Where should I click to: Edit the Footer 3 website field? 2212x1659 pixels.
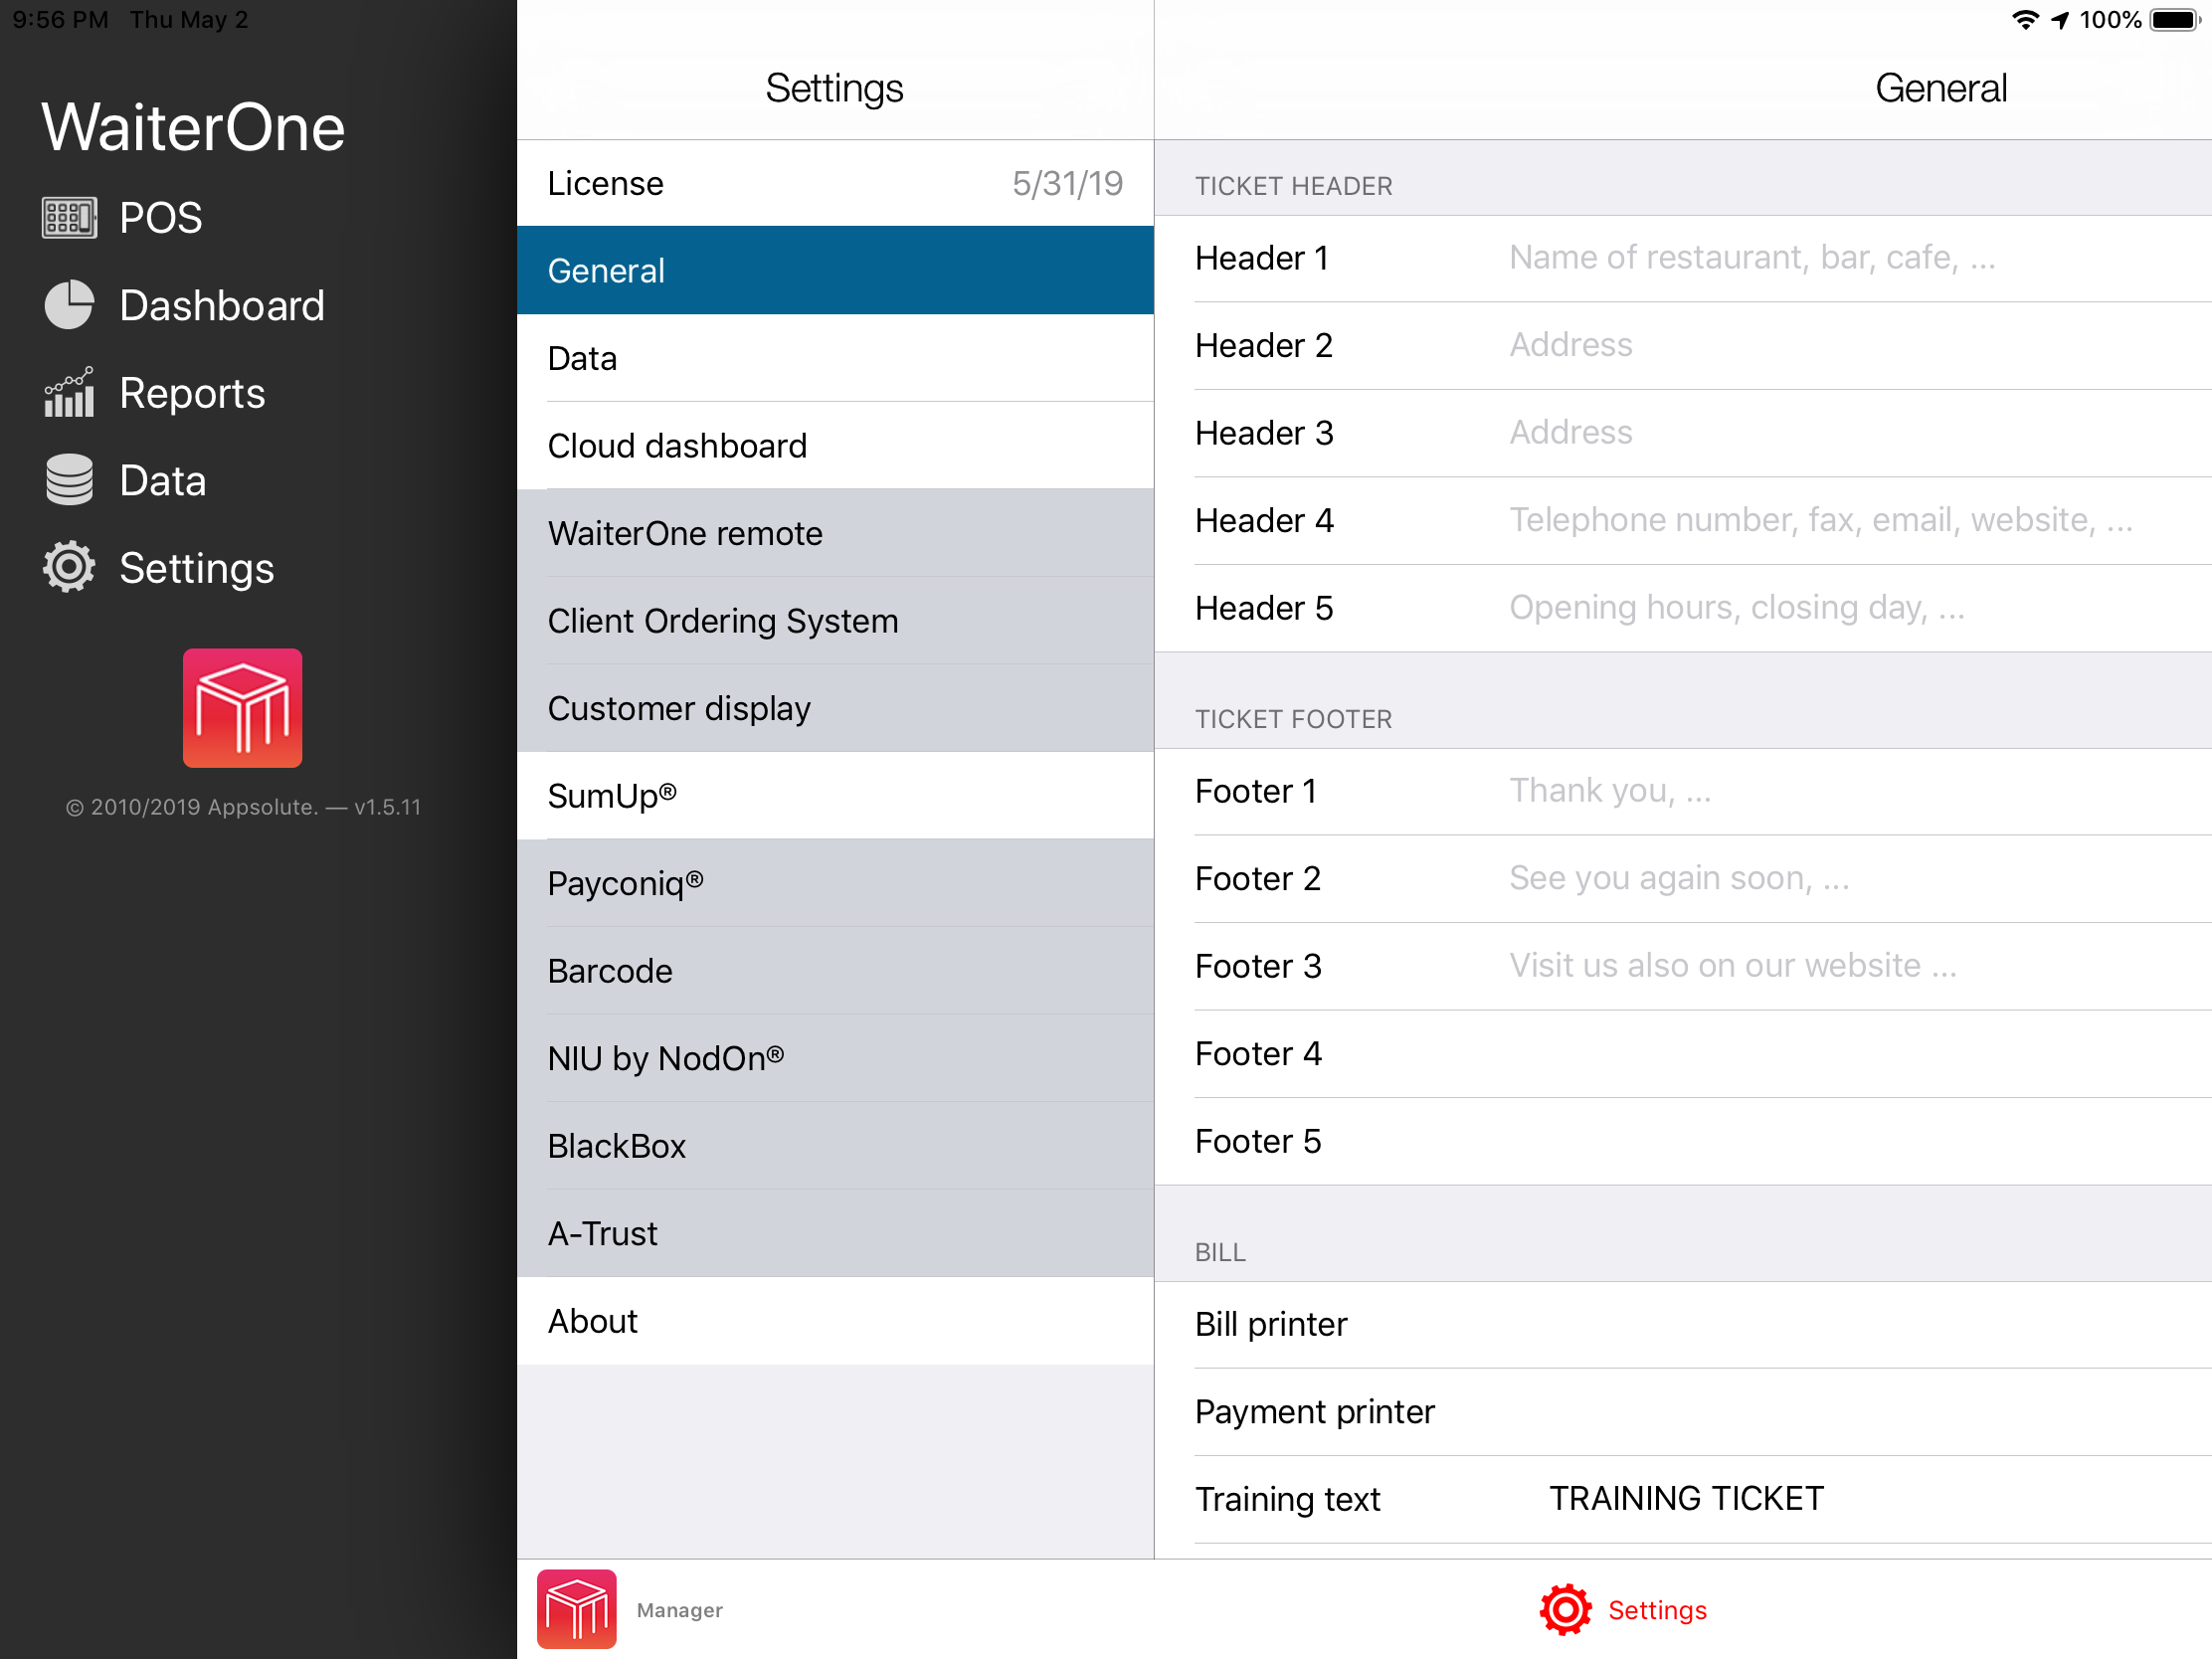click(x=1860, y=966)
